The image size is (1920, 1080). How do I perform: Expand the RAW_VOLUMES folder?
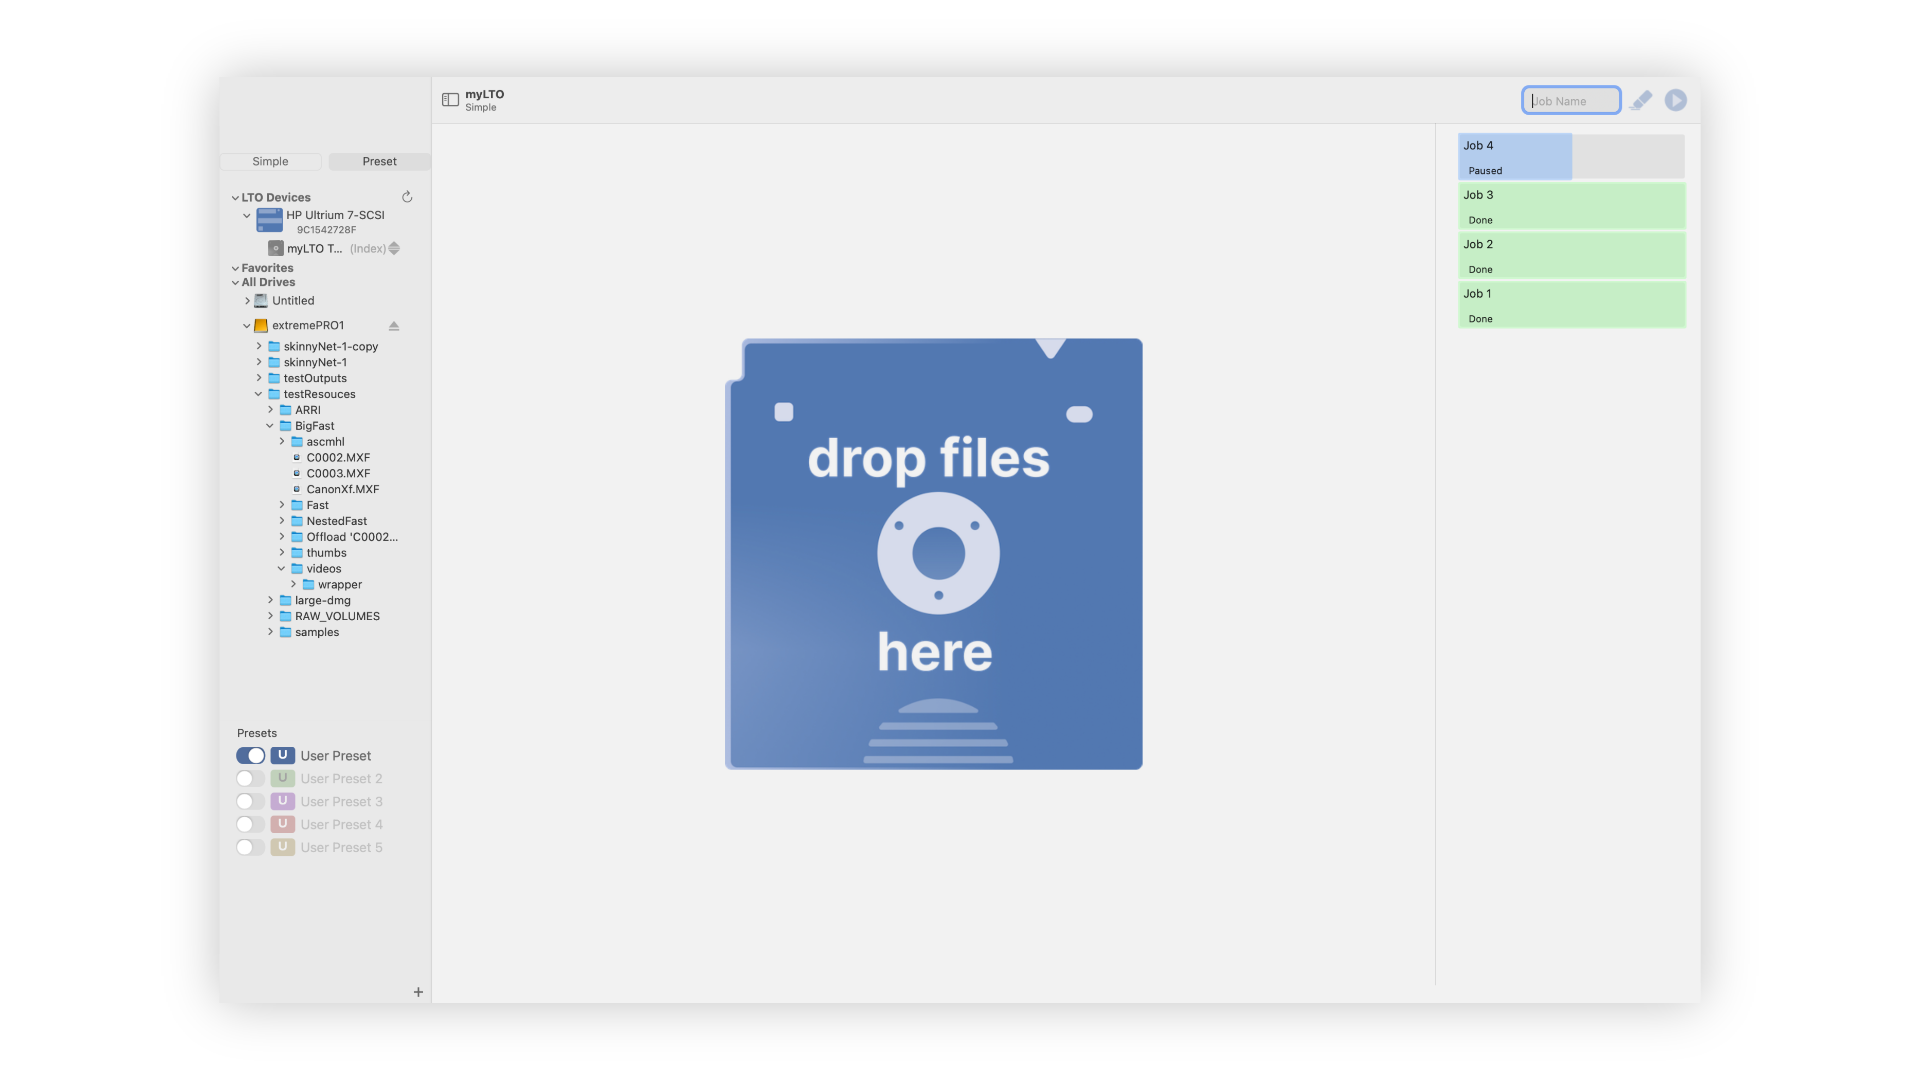coord(269,616)
